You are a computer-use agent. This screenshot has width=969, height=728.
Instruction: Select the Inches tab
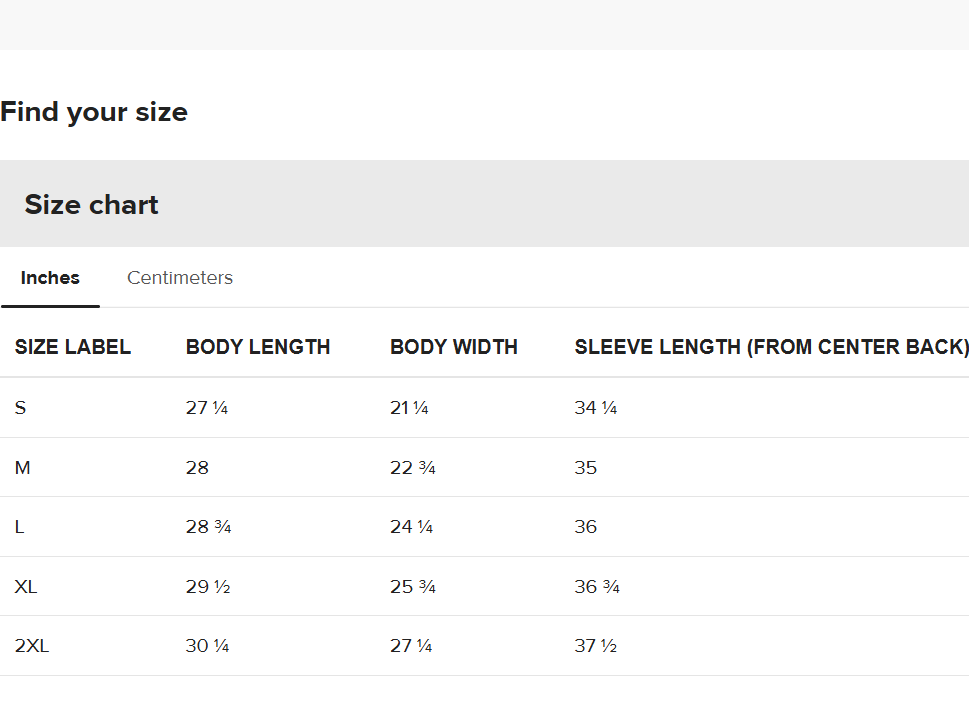[x=50, y=277]
